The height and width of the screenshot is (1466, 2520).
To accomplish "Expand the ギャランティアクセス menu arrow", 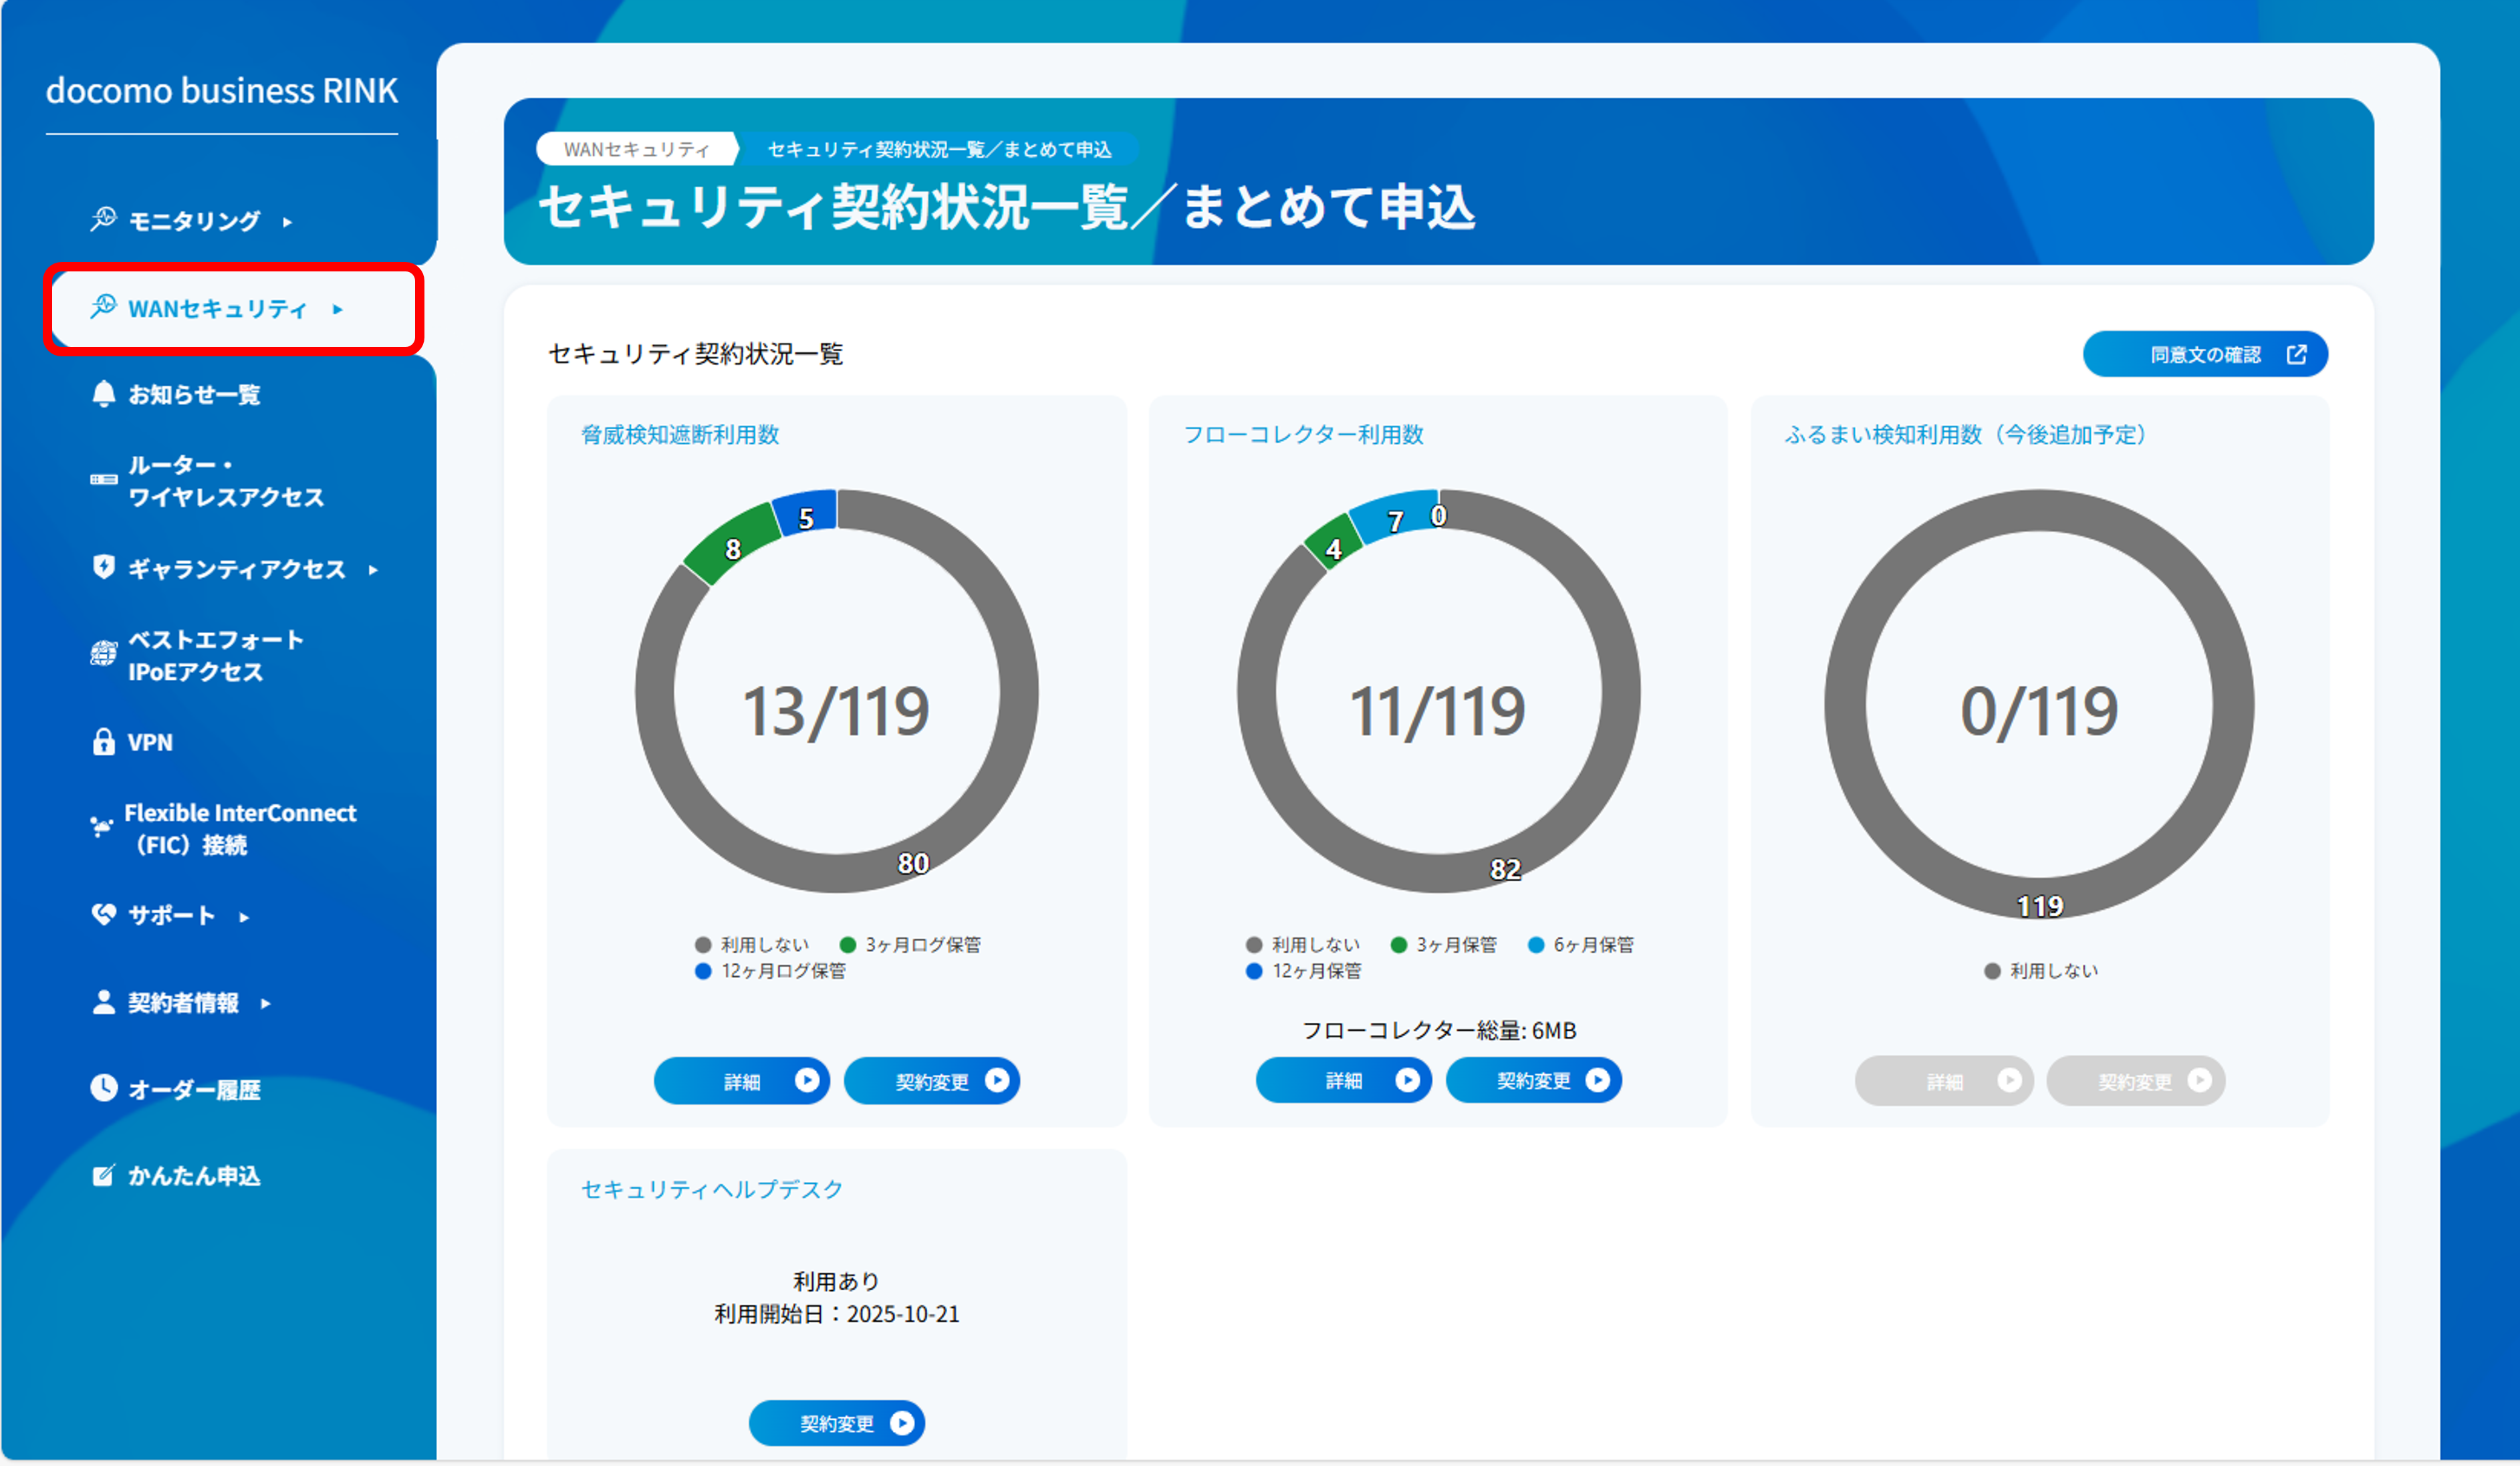I will (x=374, y=570).
